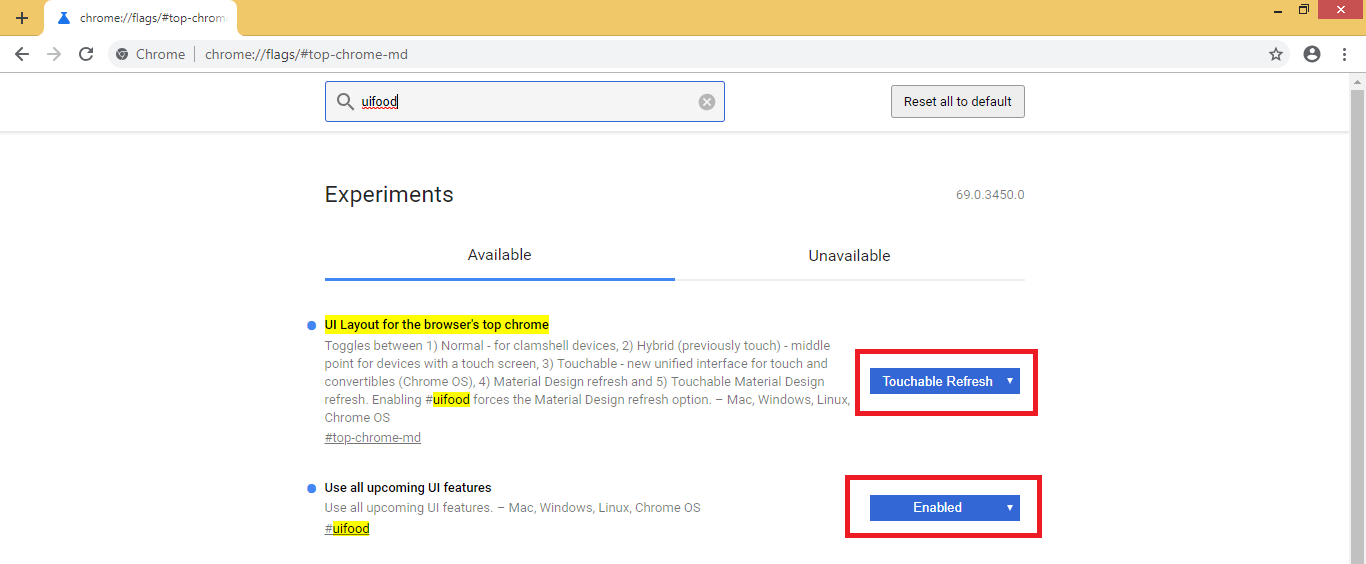1366x564 pixels.
Task: Open the #top-chrome-md anchor link
Action: (373, 438)
